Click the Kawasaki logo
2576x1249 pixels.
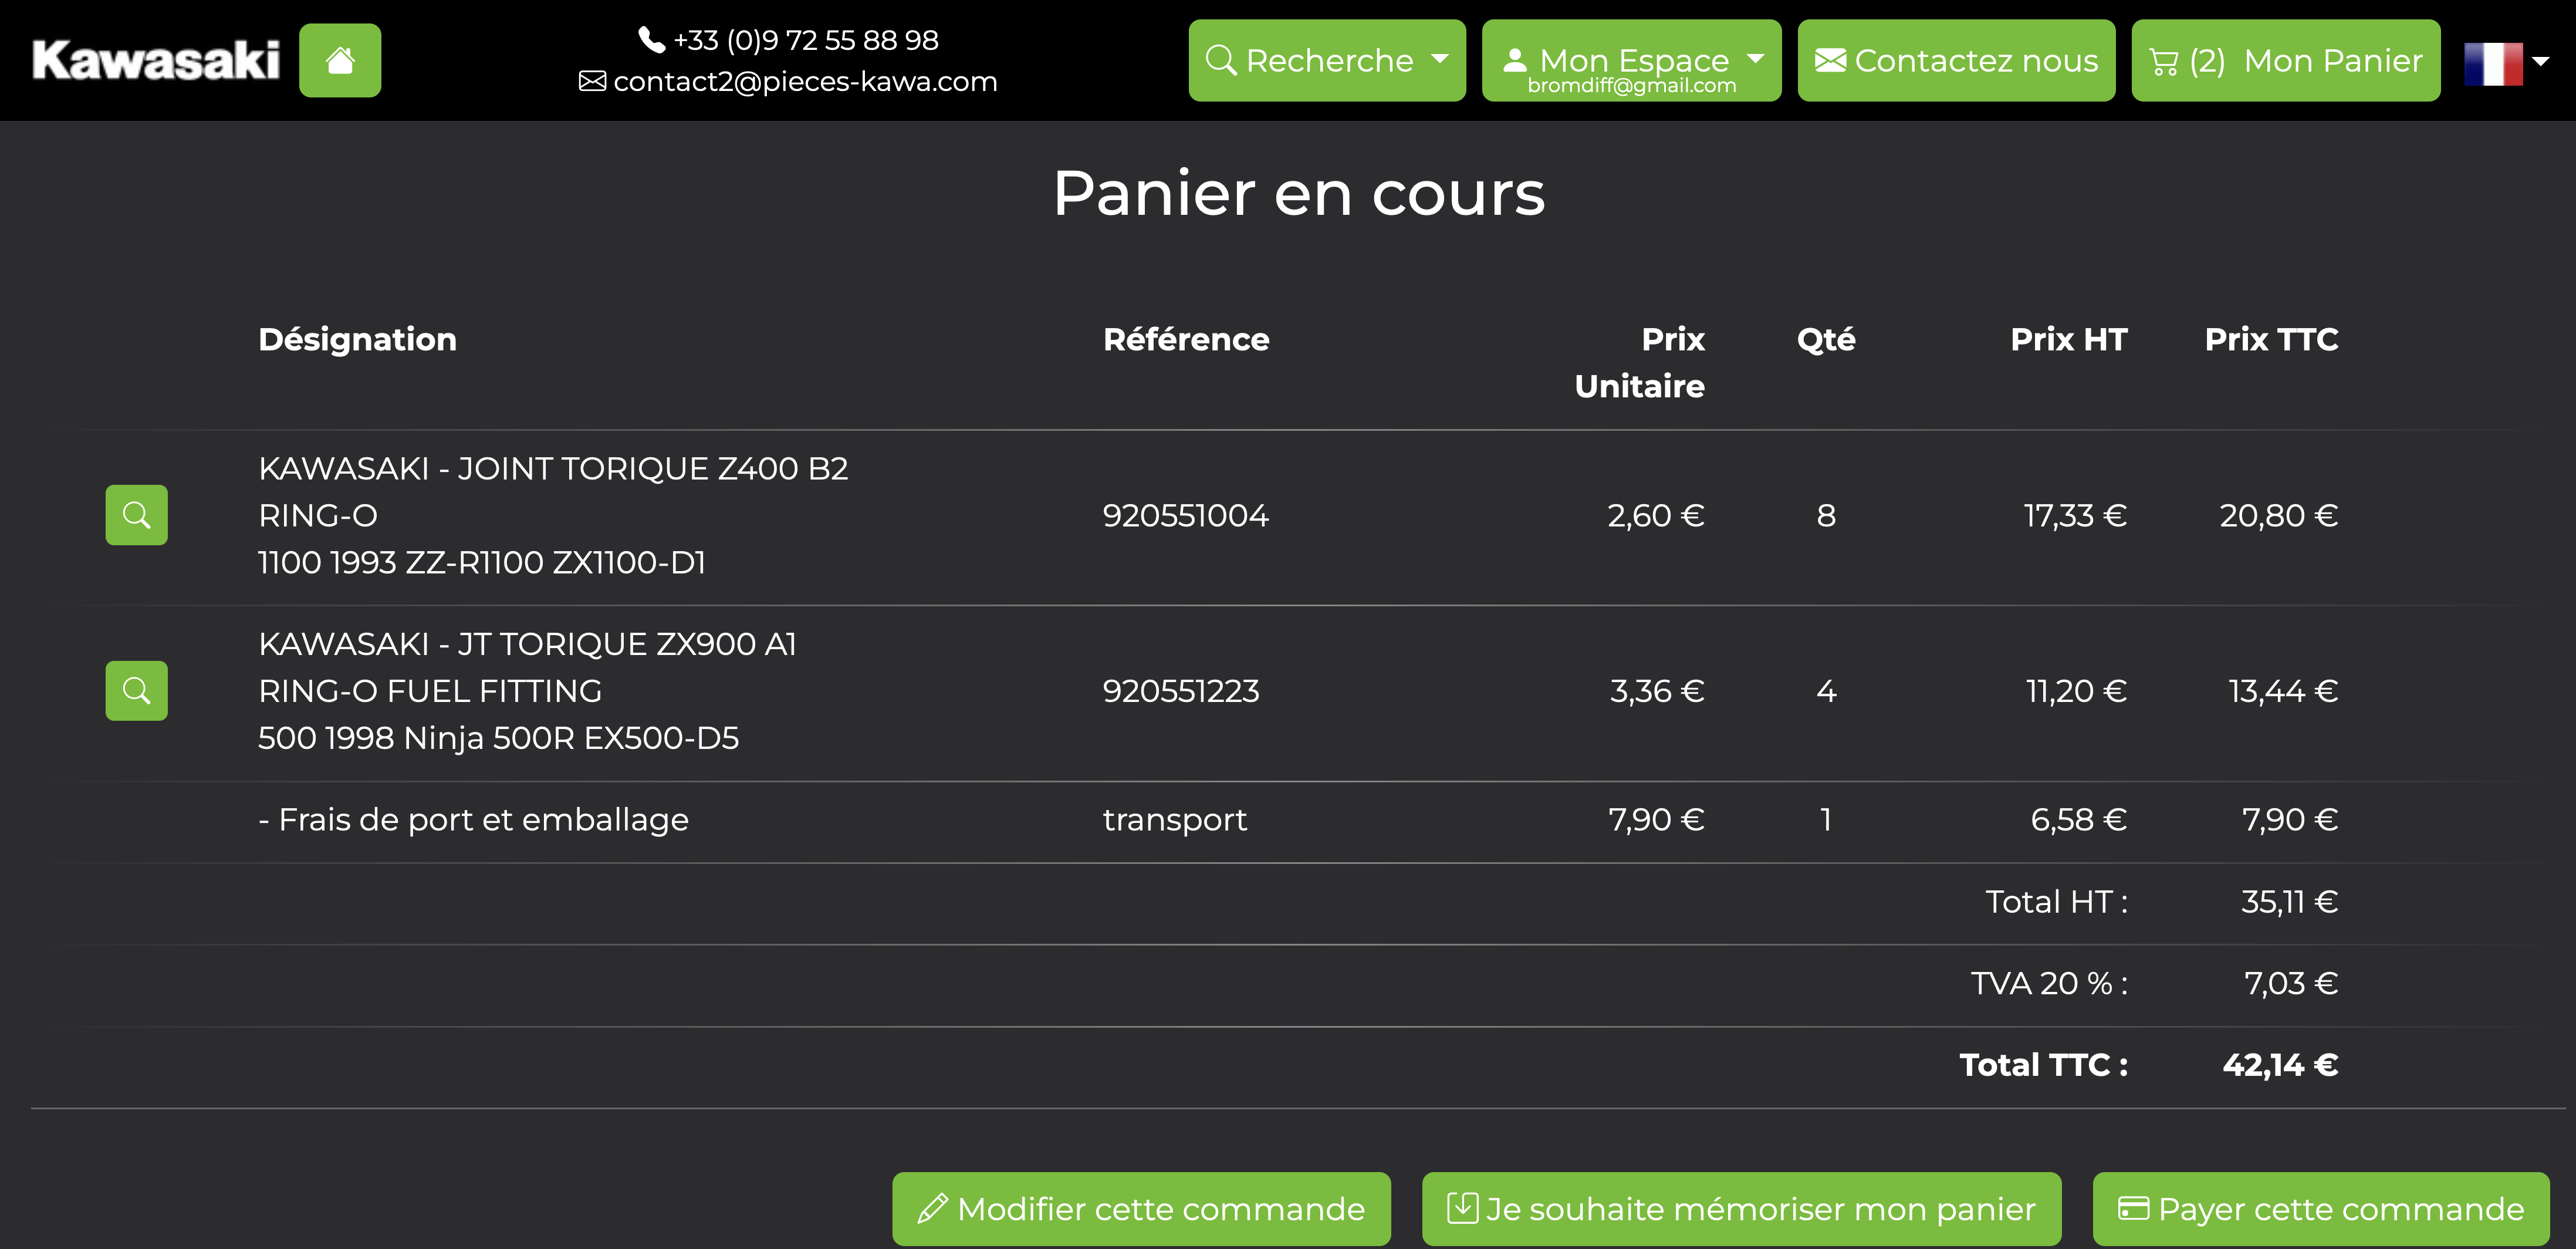155,60
